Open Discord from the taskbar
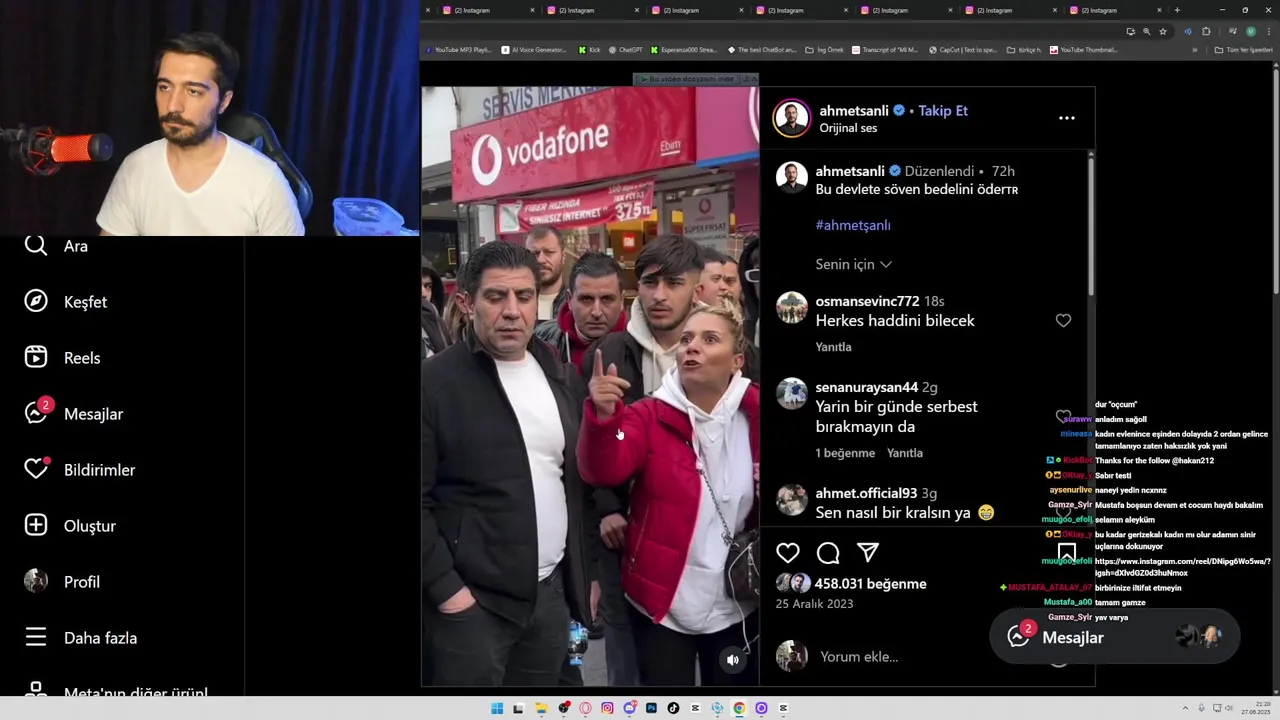Image resolution: width=1280 pixels, height=720 pixels. tap(629, 708)
